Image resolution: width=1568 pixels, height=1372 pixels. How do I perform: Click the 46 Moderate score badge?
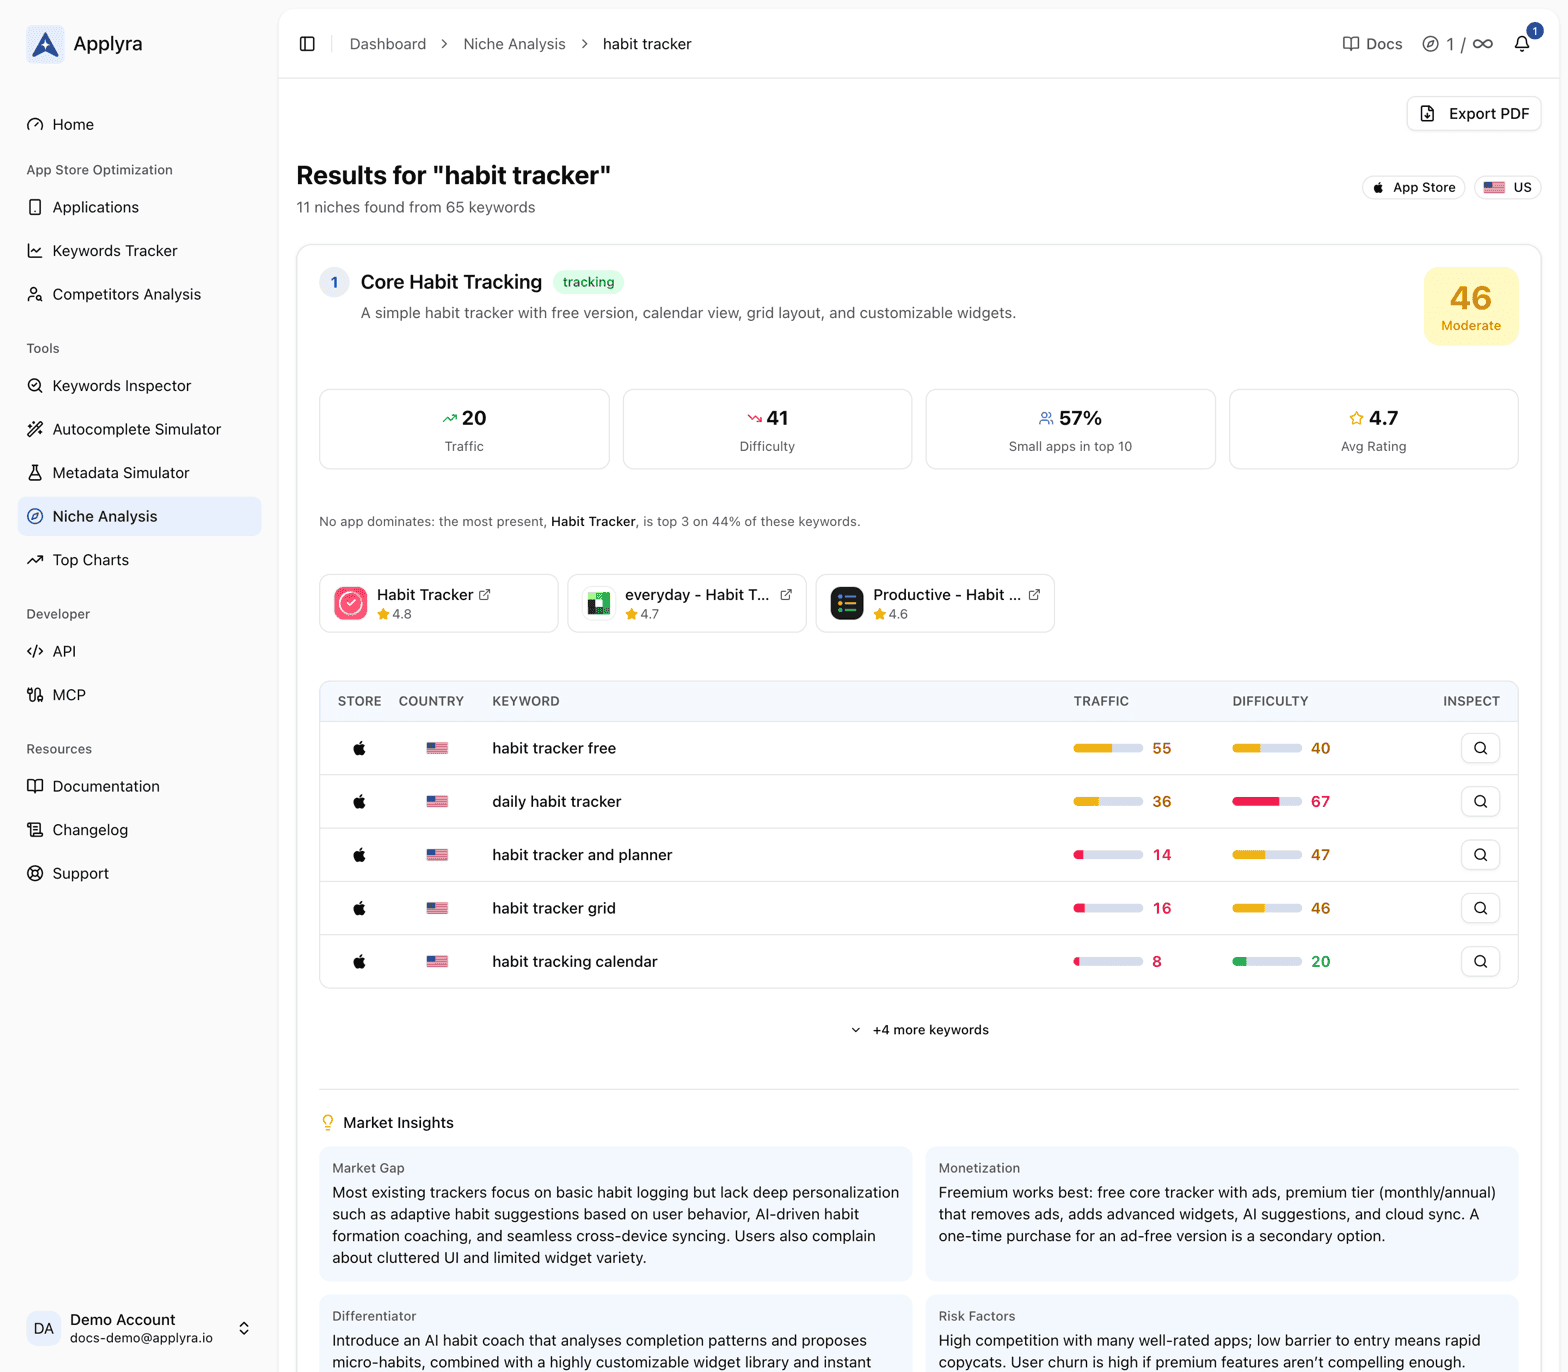pyautogui.click(x=1471, y=306)
